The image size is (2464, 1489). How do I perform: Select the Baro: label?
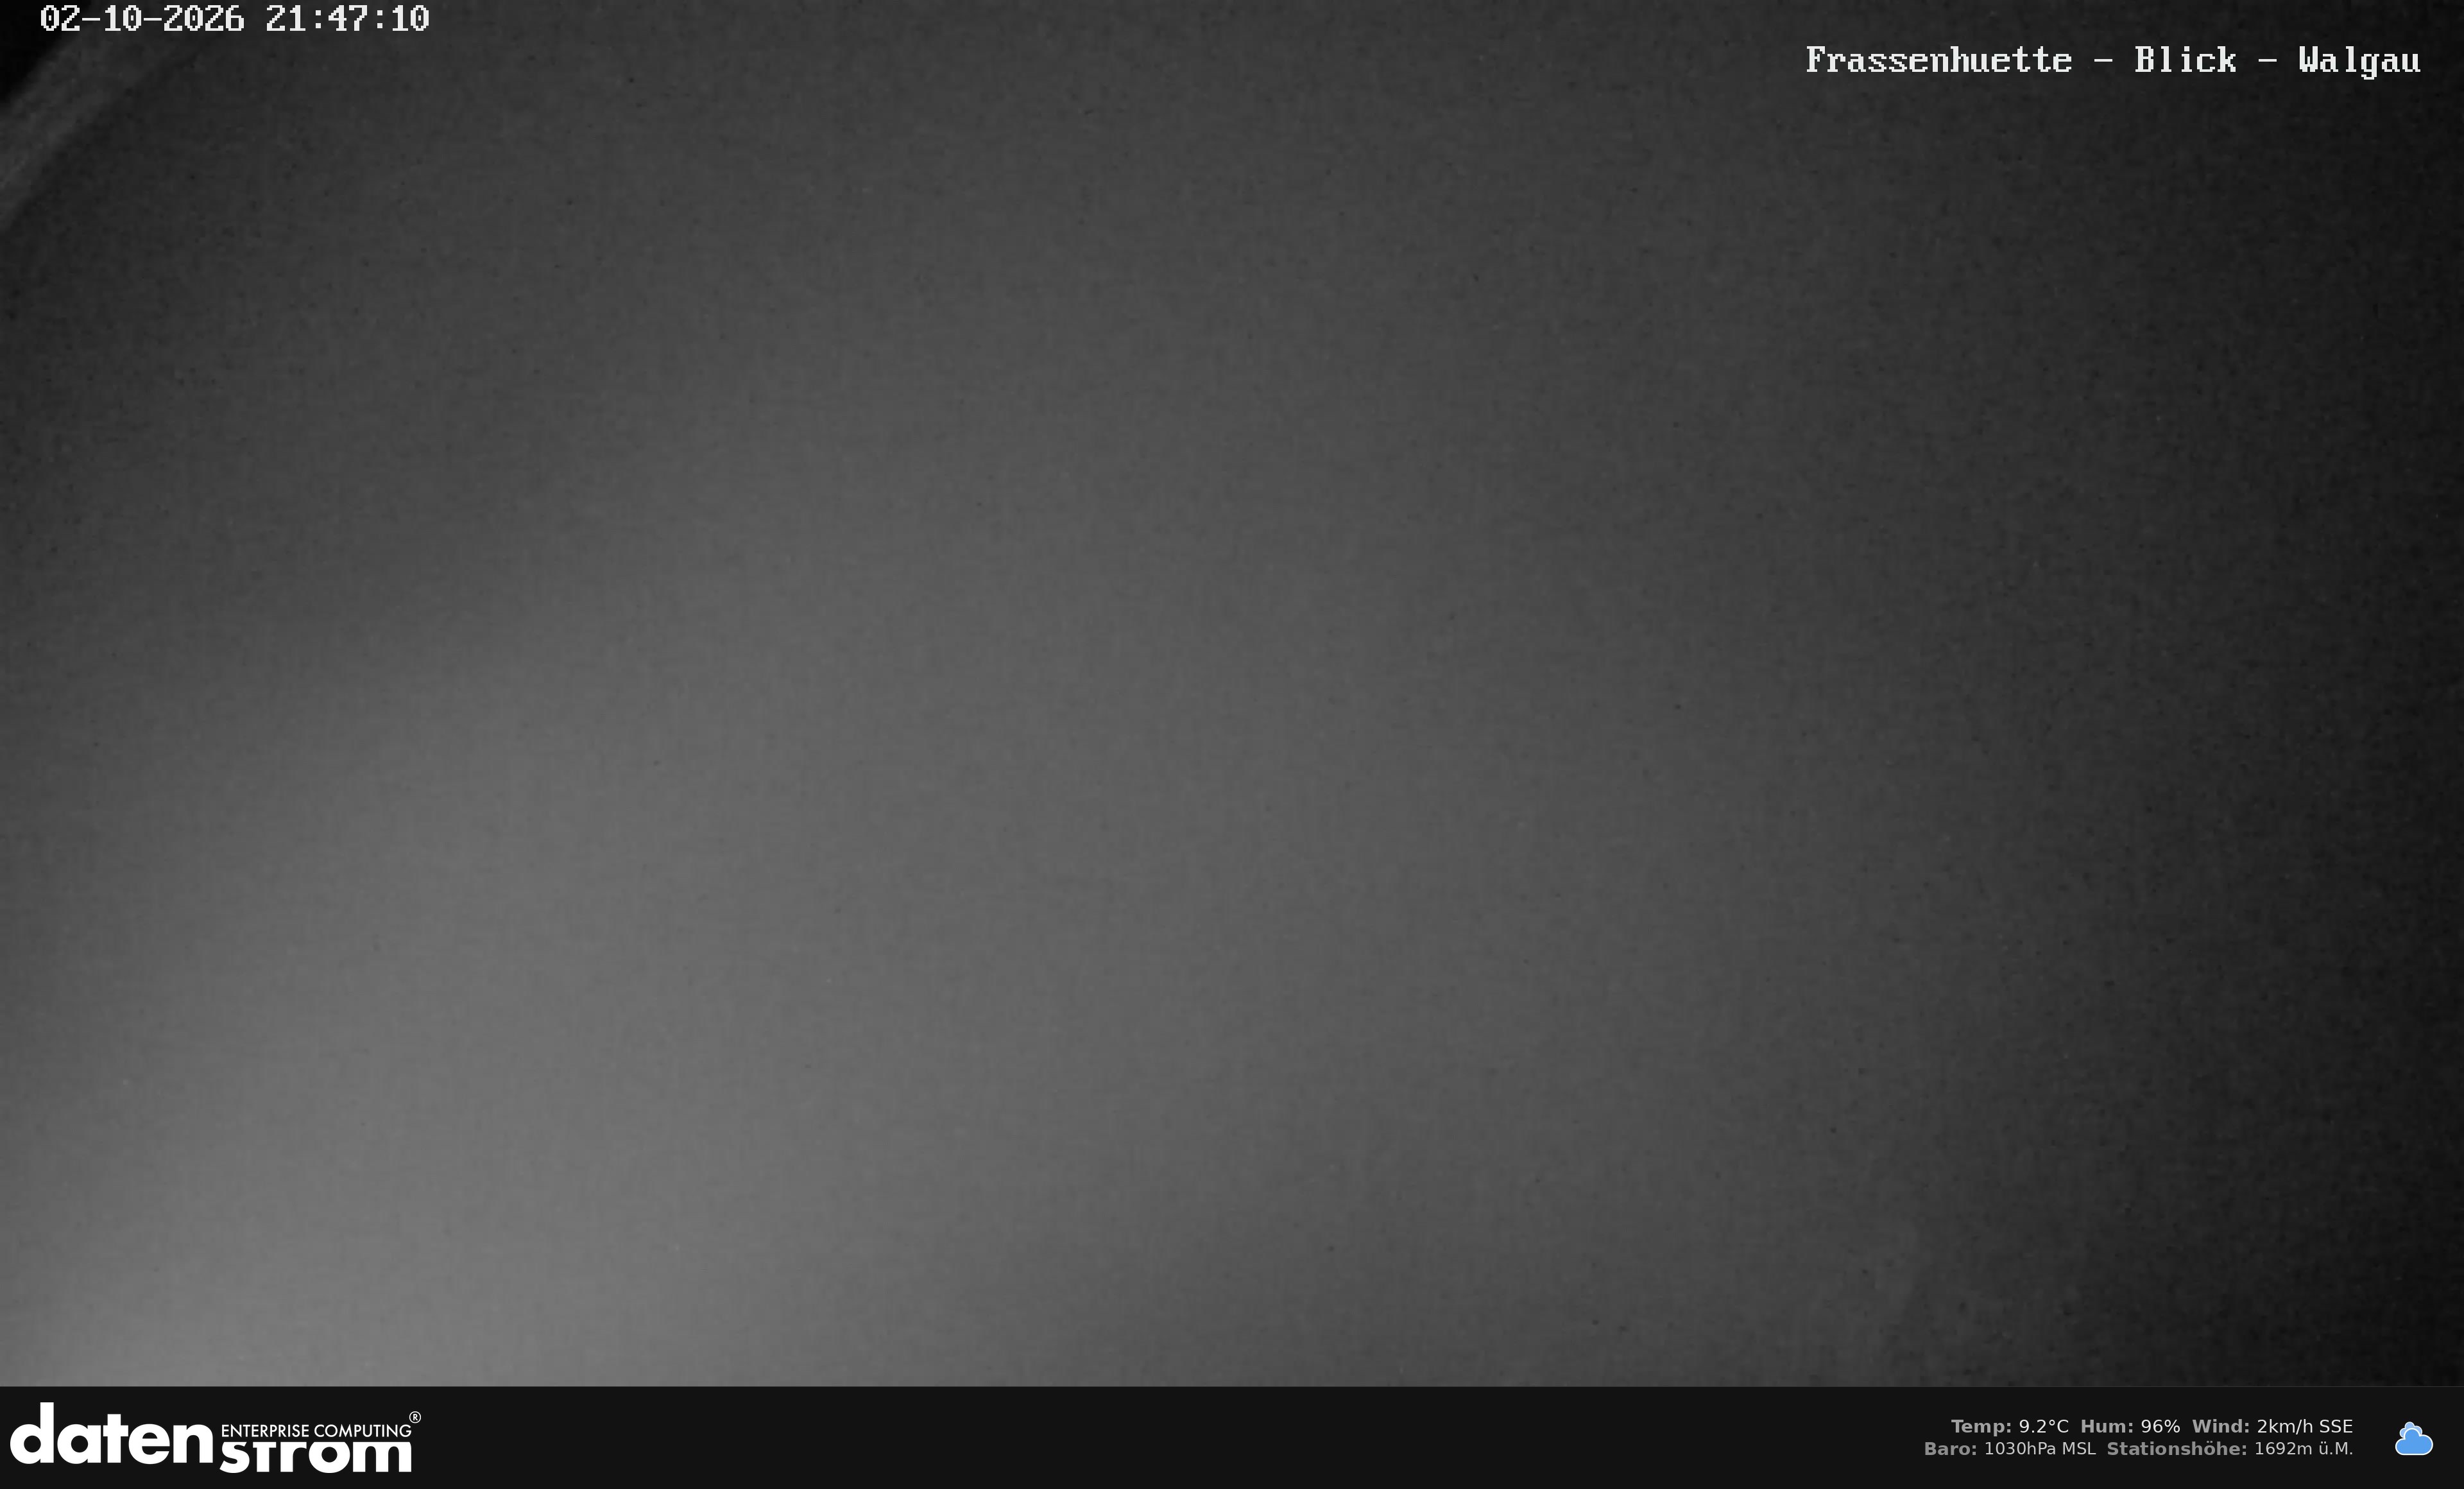click(1950, 1449)
